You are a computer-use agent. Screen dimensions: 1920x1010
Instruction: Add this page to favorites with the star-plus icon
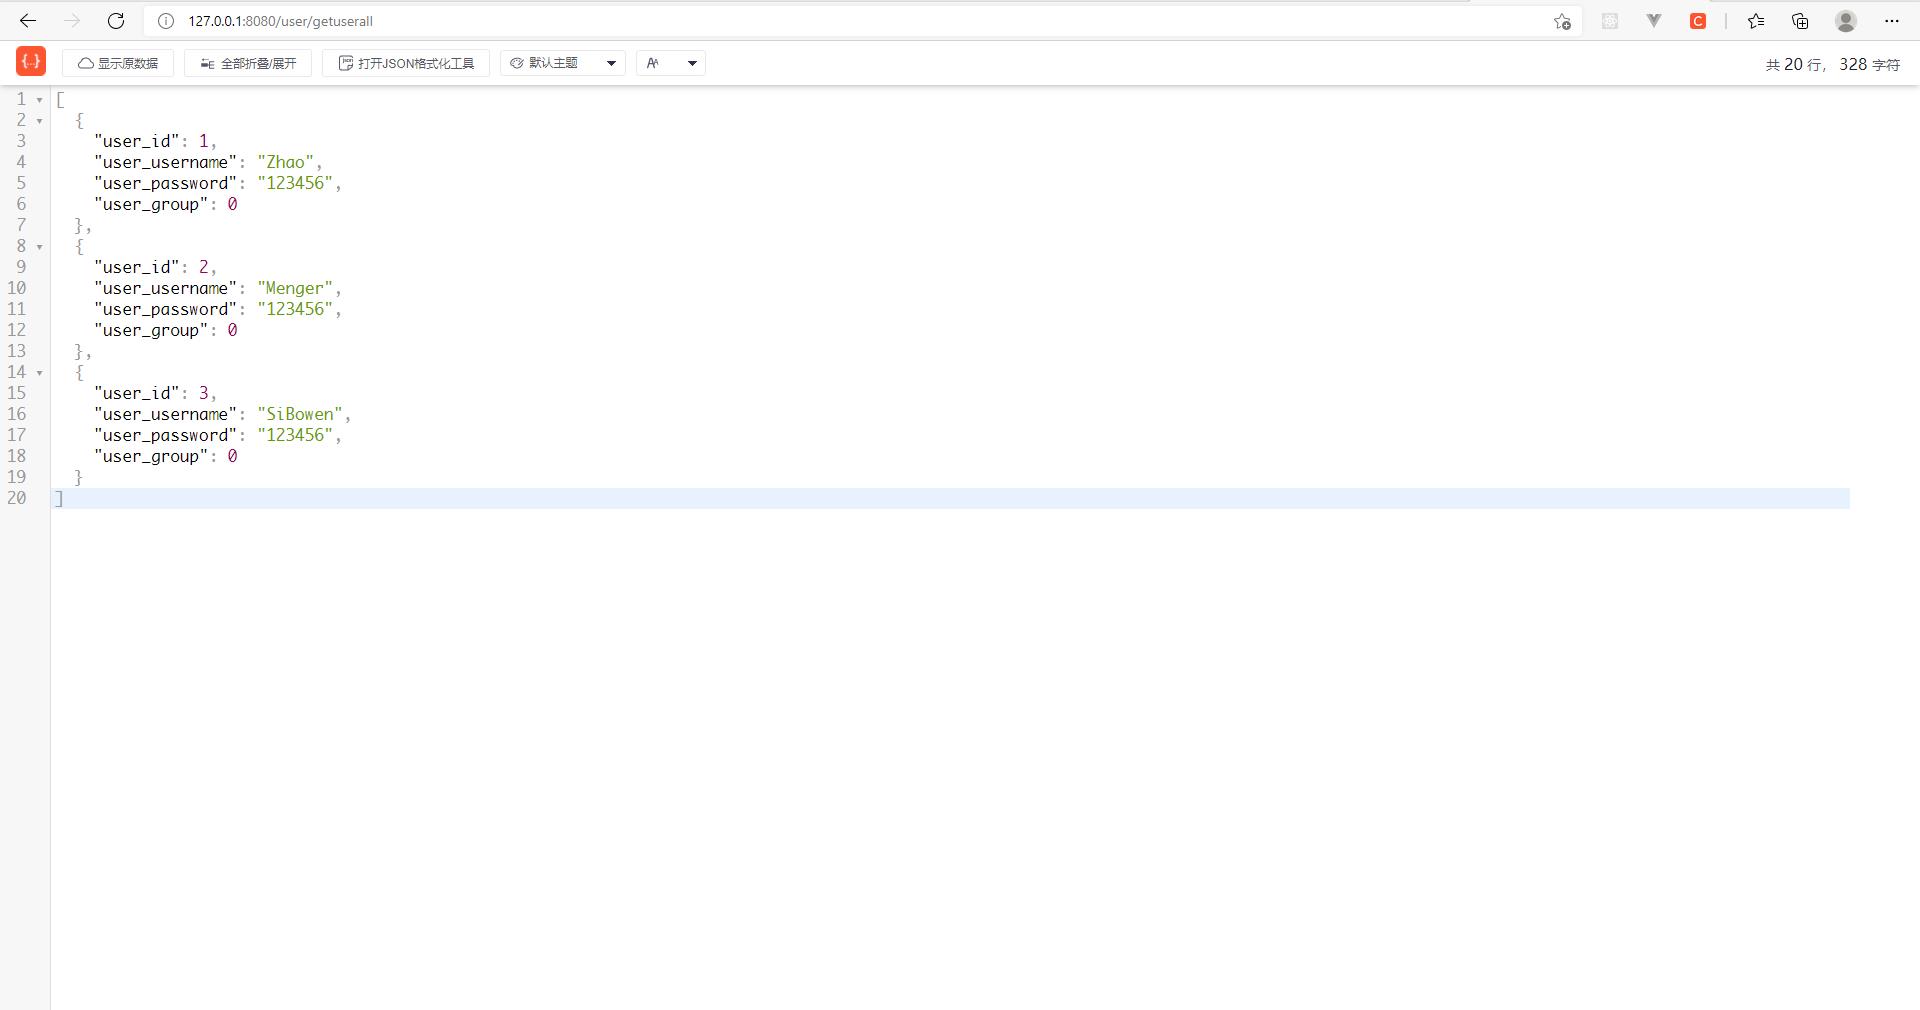(1562, 21)
